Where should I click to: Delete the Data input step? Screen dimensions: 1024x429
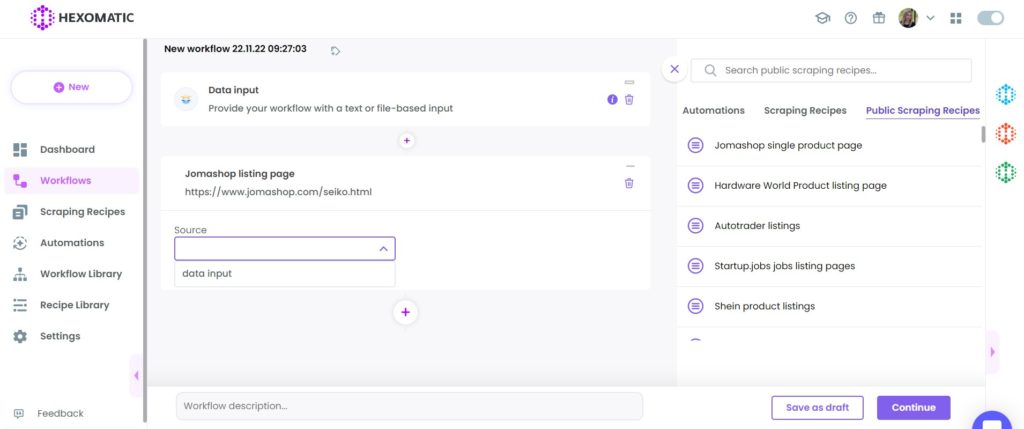(629, 100)
